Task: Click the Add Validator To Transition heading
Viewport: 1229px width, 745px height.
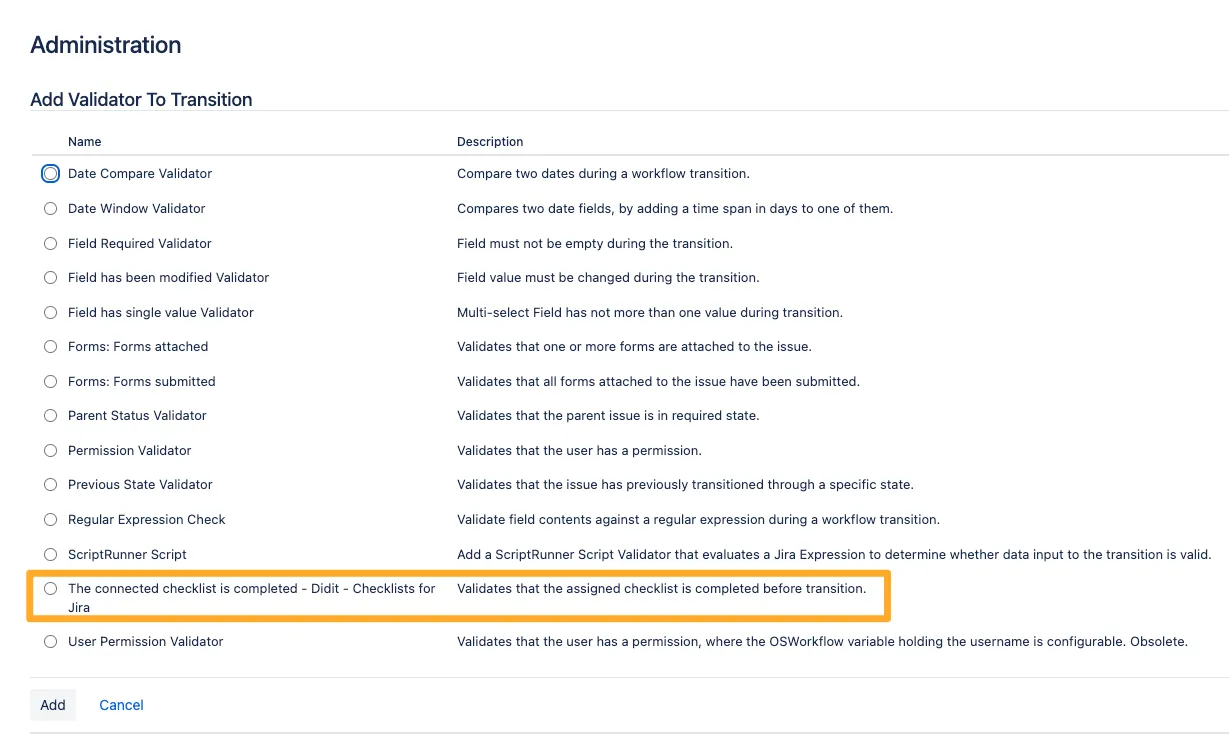Action: coord(141,100)
